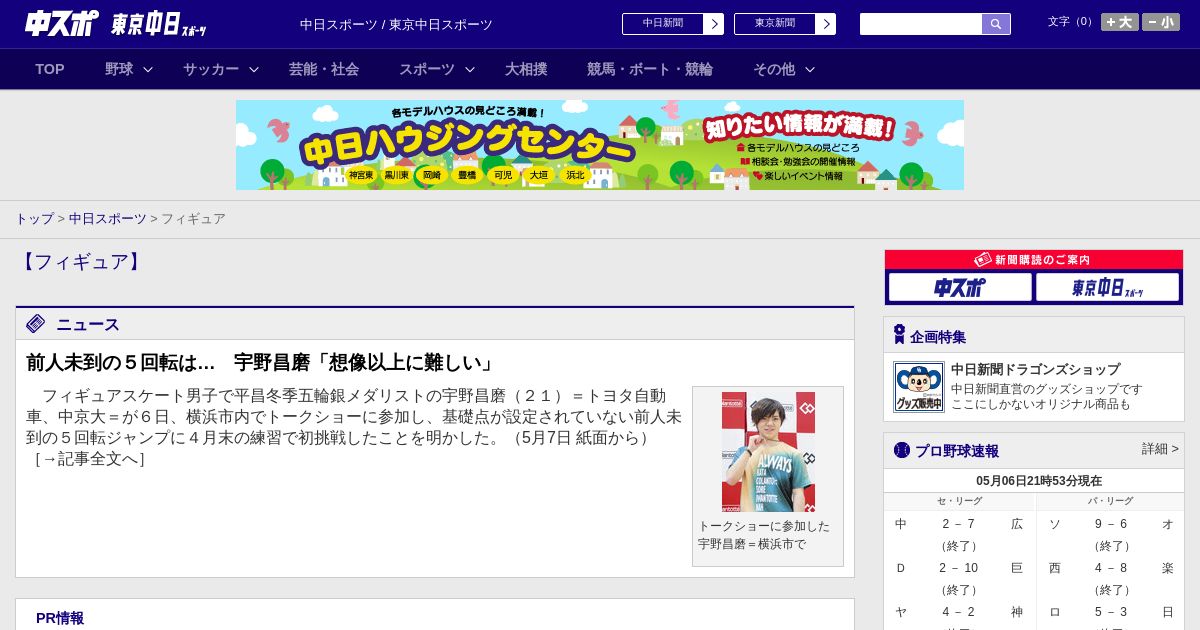The height and width of the screenshot is (630, 1200).
Task: Open 大相撲 navigation item
Action: point(526,69)
